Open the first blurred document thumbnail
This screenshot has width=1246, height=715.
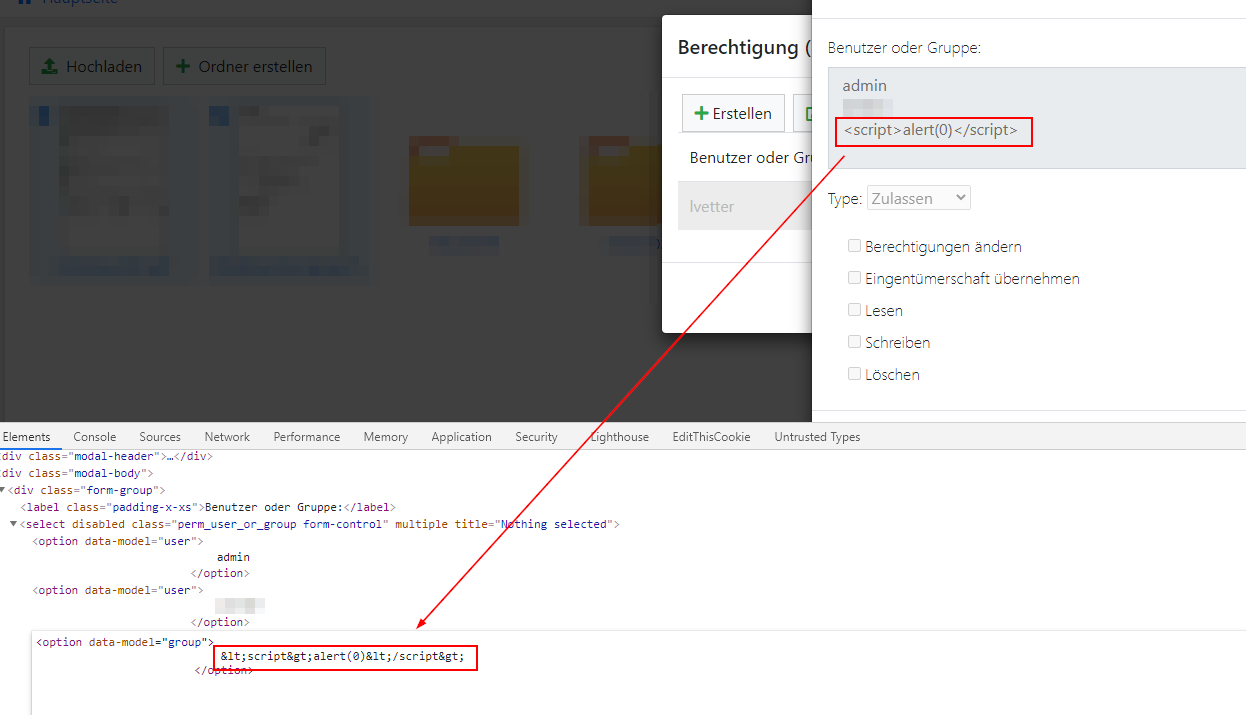(x=112, y=190)
